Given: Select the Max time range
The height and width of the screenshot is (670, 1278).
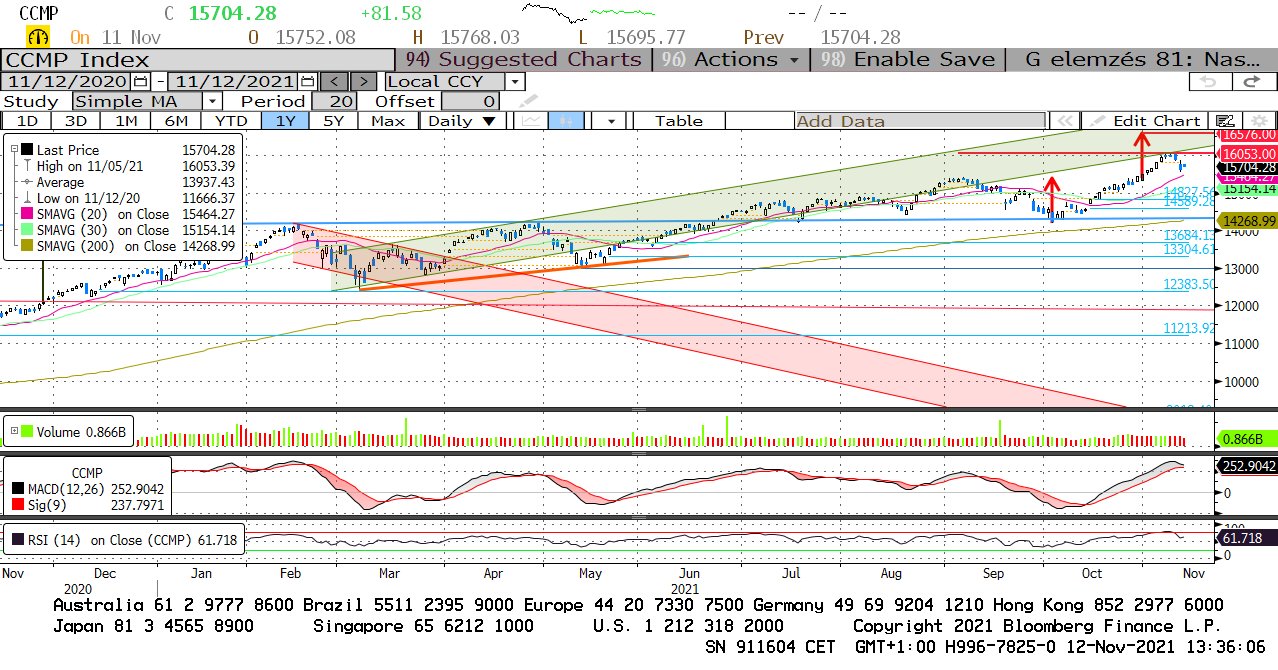Looking at the screenshot, I should coord(387,121).
